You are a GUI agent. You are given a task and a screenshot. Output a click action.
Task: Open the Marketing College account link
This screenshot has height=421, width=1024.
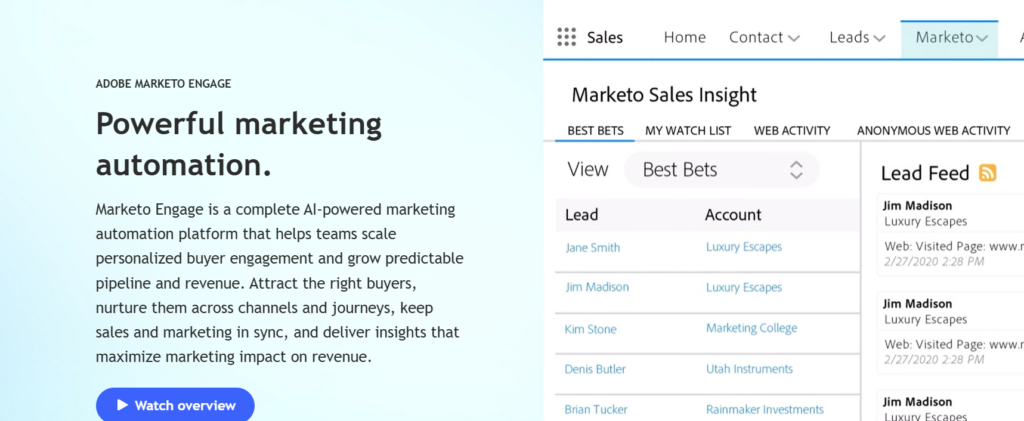[x=751, y=328]
